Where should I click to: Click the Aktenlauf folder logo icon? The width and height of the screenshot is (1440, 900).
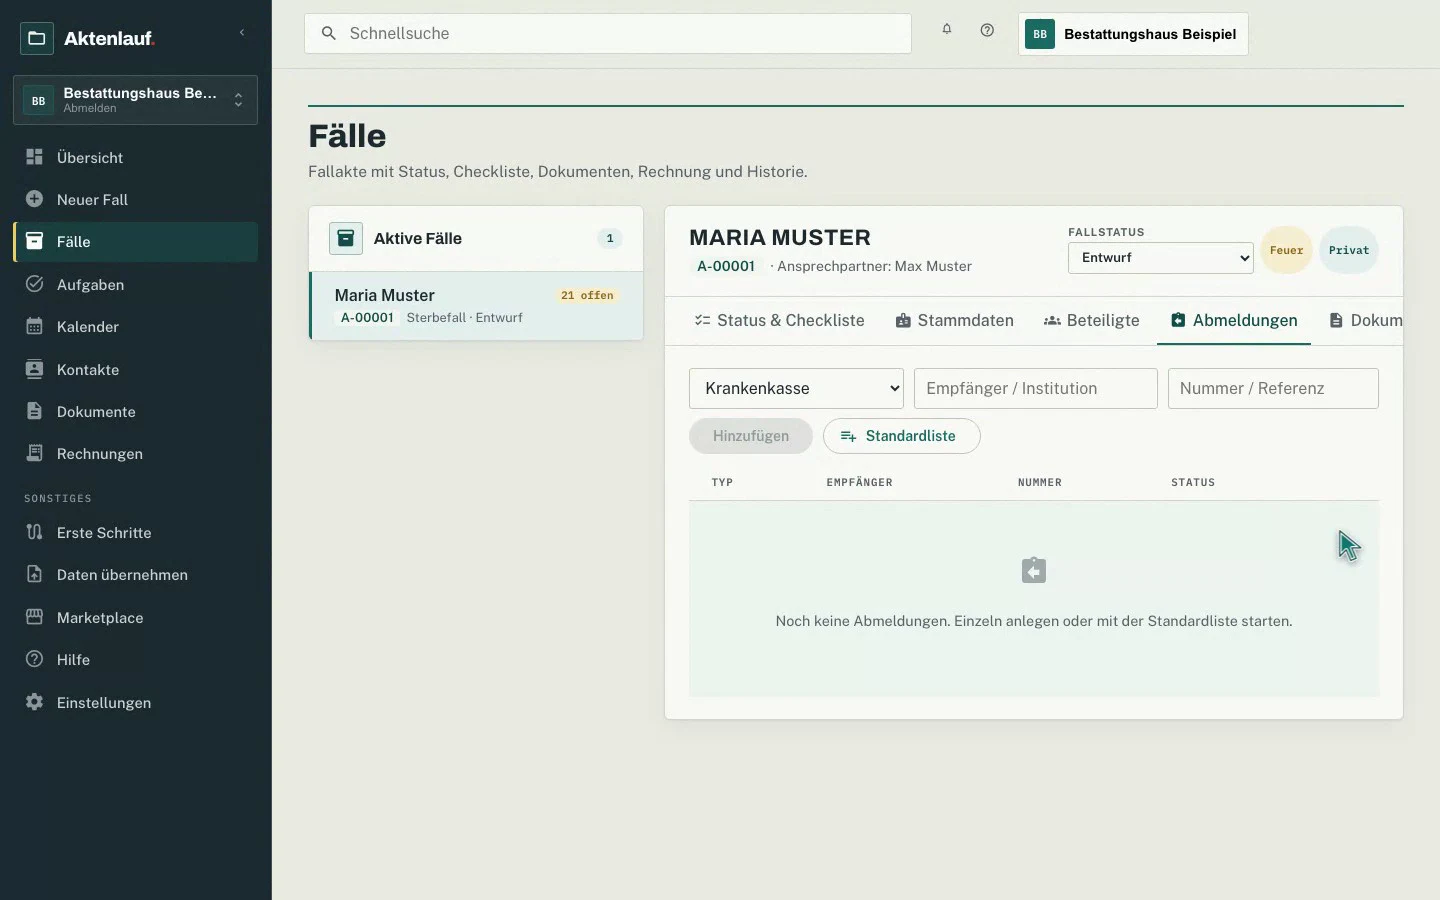(37, 38)
